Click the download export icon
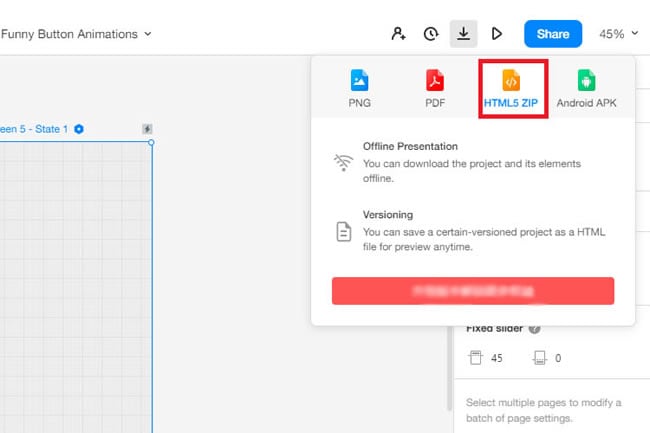Viewport: 650px width, 433px height. pos(463,34)
